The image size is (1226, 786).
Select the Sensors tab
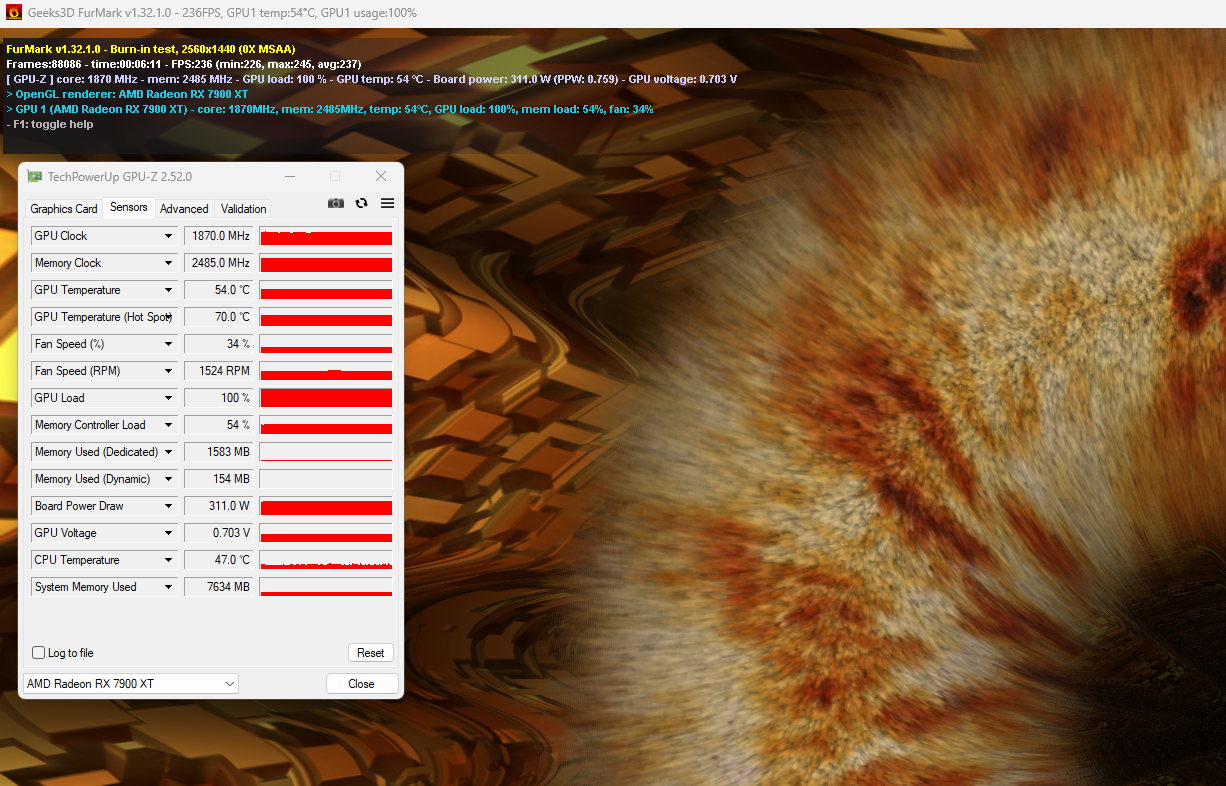[129, 207]
